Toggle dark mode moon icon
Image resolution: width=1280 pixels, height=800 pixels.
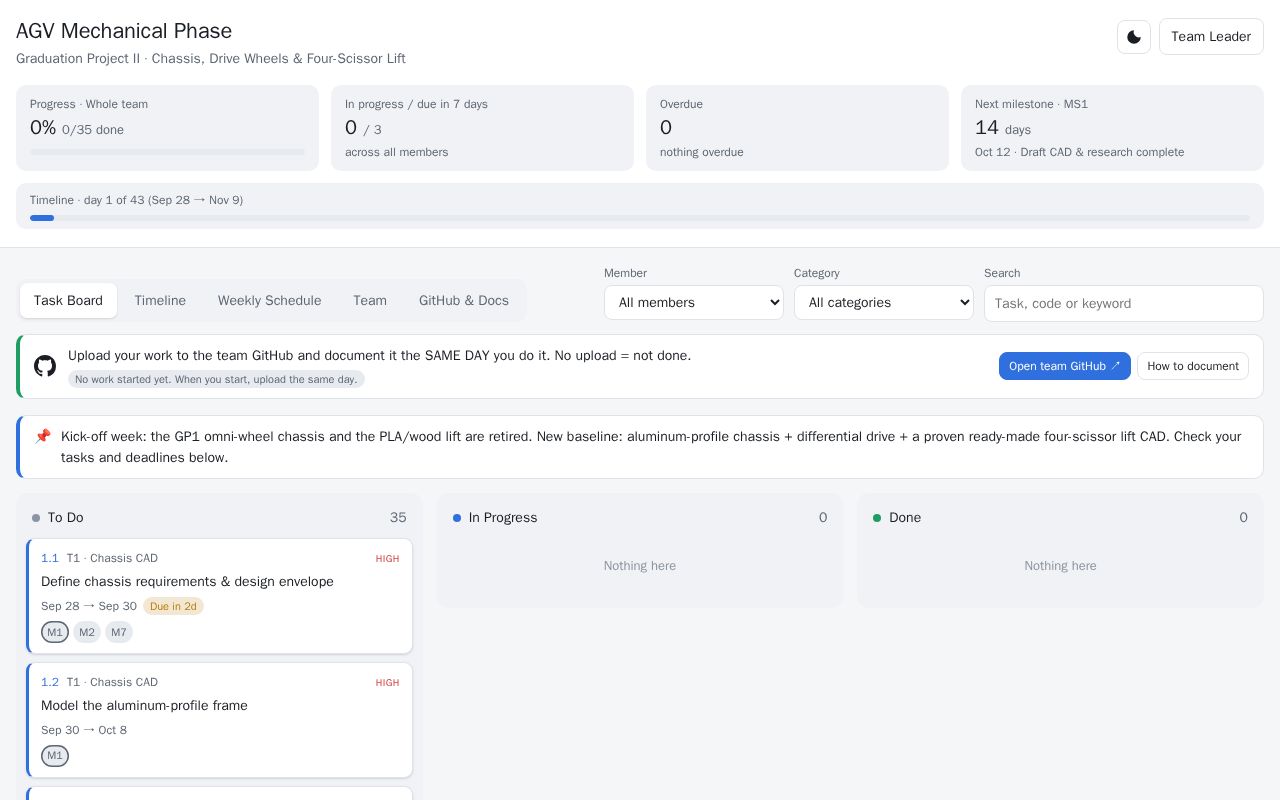1134,37
